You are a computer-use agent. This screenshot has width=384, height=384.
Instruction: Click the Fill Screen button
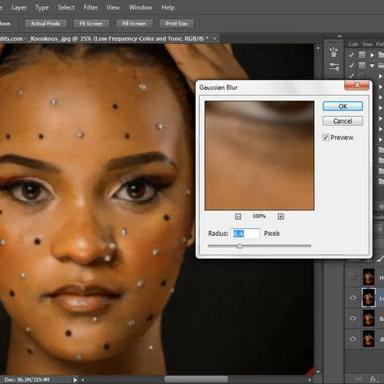click(x=134, y=23)
